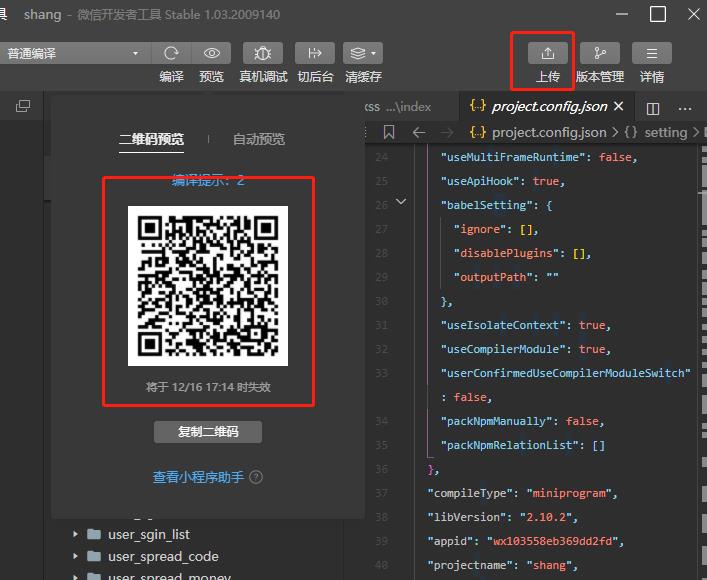
Task: Click the "shang" projectname value
Action: (549, 565)
